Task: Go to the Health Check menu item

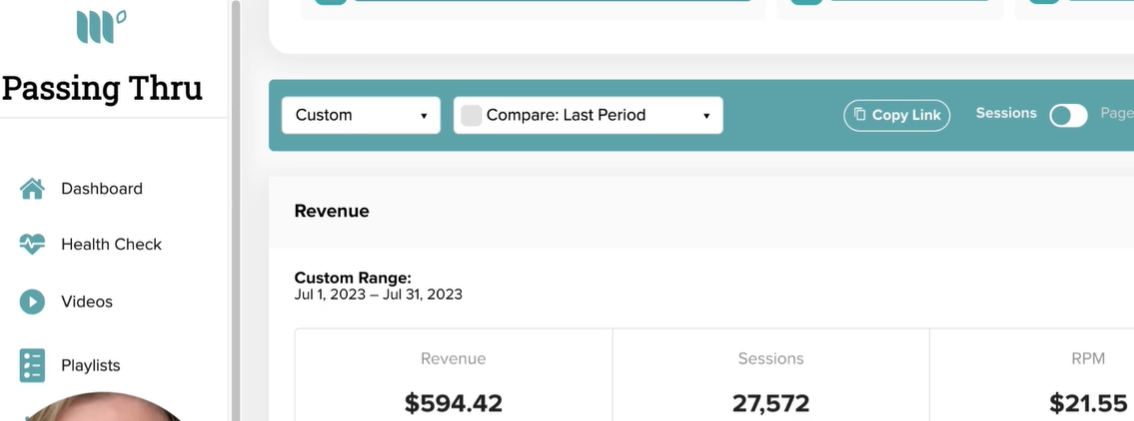Action: click(x=111, y=244)
